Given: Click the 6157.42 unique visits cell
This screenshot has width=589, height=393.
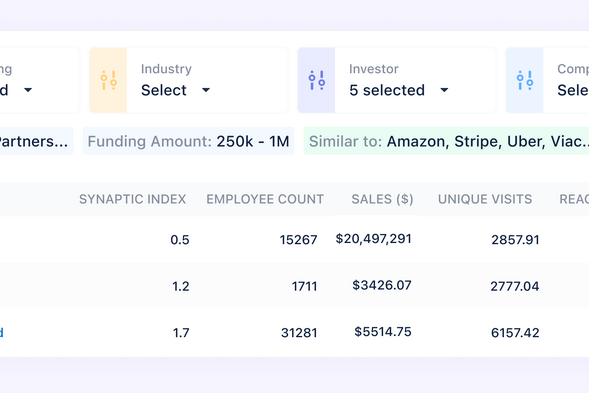Looking at the screenshot, I should (x=515, y=333).
